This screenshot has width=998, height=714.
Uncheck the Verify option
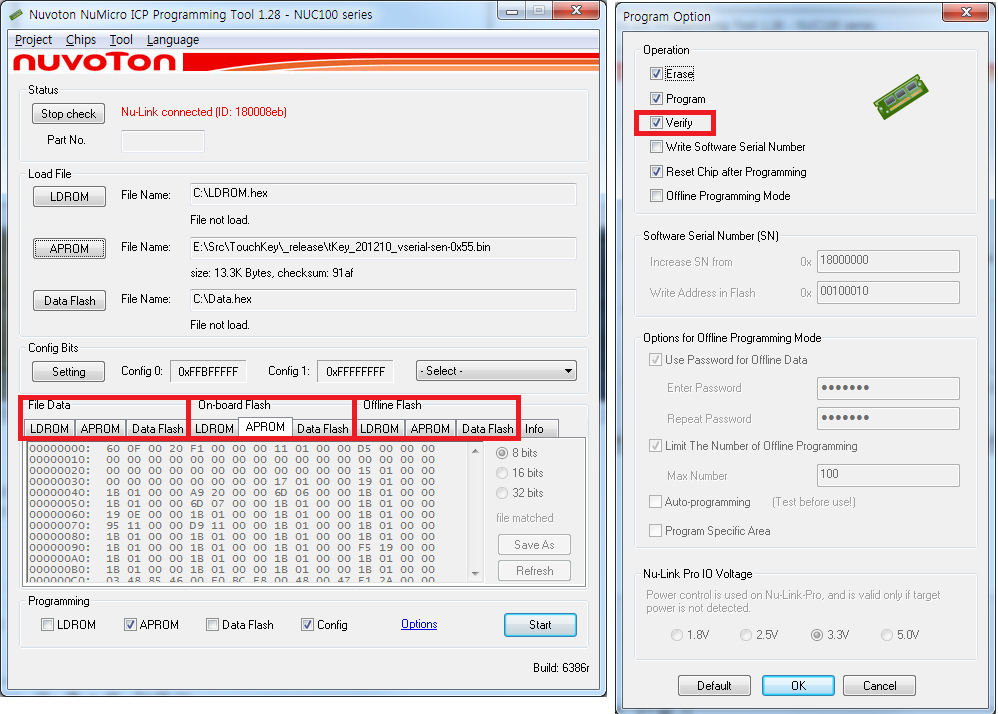(x=656, y=123)
